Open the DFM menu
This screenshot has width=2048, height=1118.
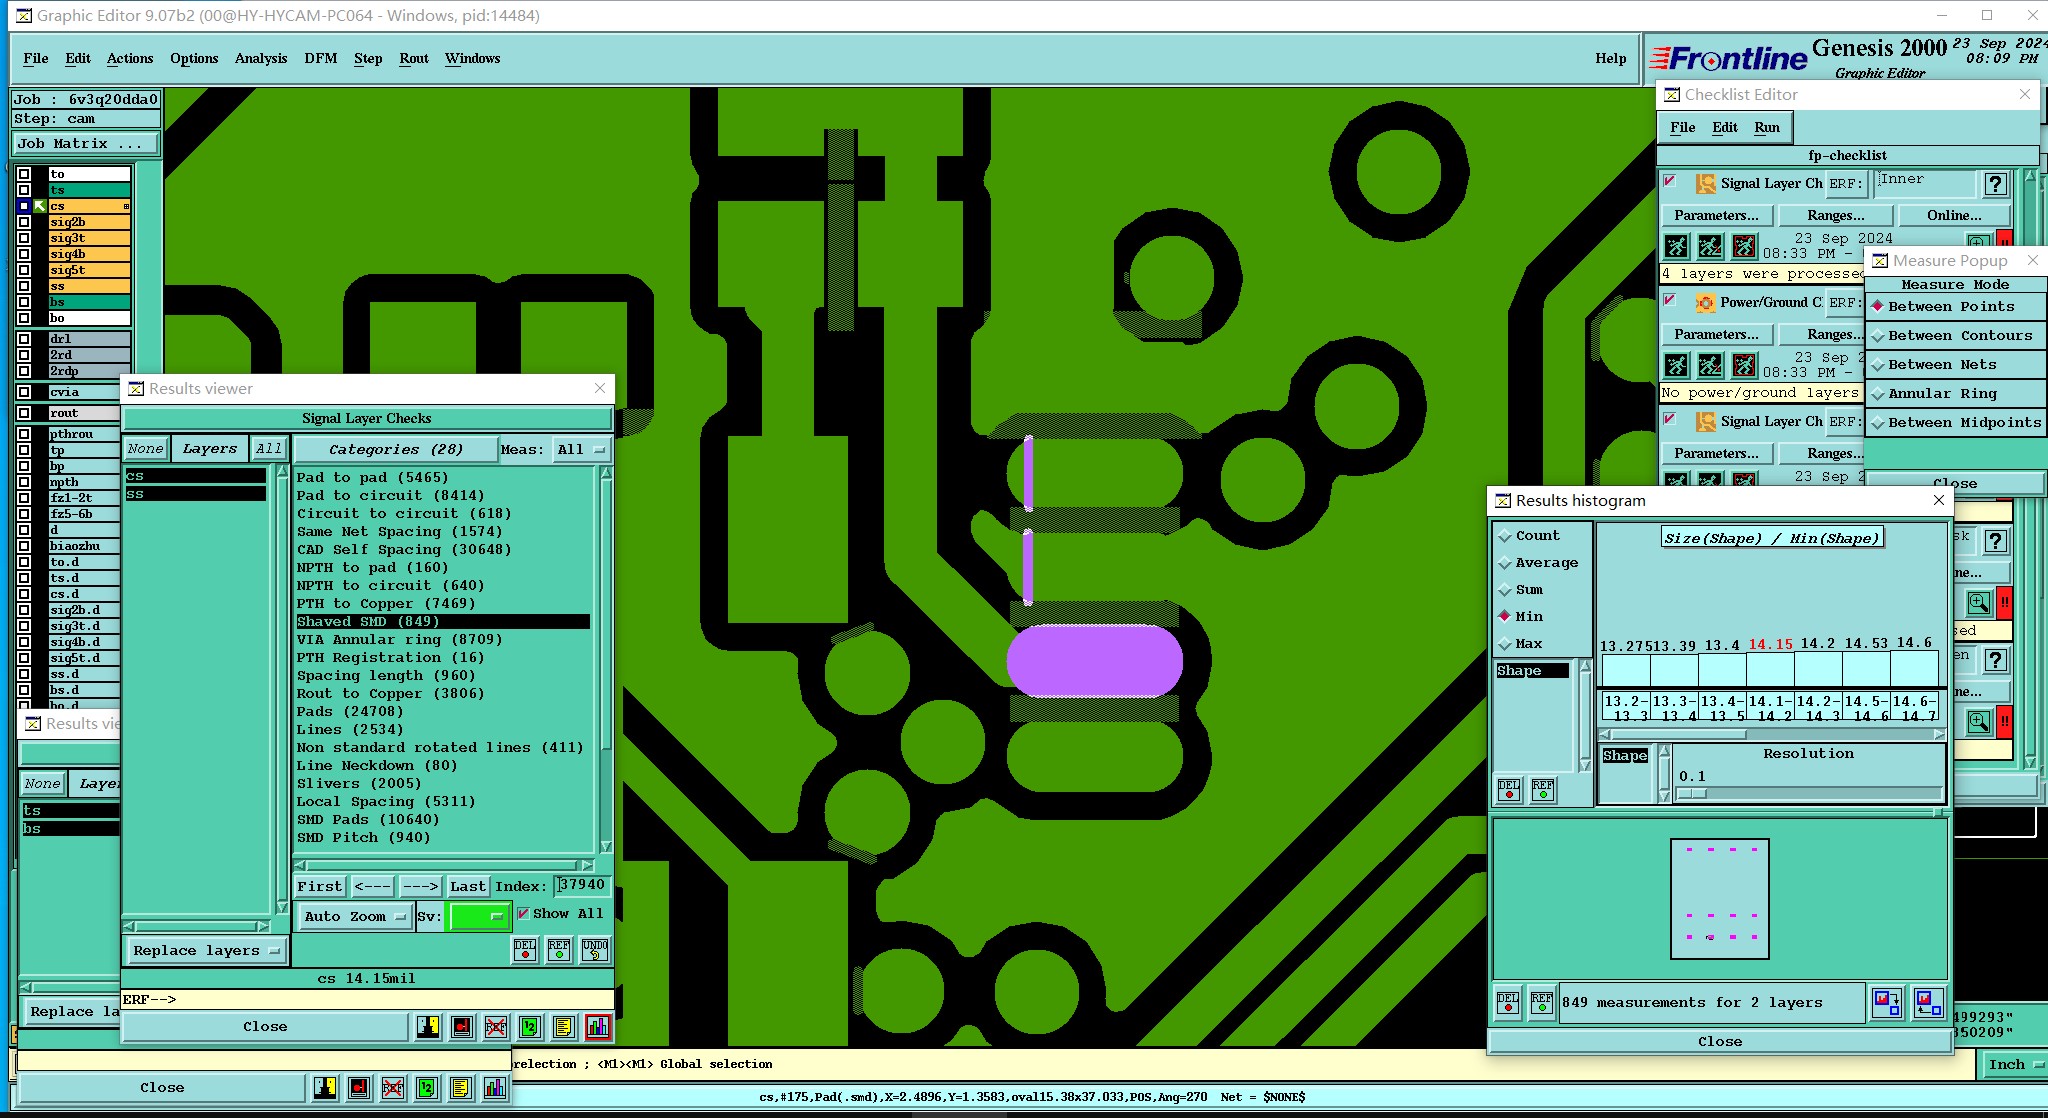tap(320, 58)
